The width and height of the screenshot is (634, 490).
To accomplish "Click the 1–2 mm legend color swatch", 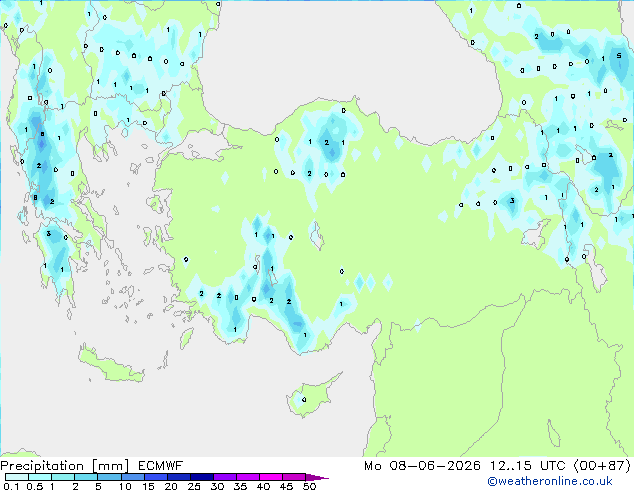I will (63, 477).
